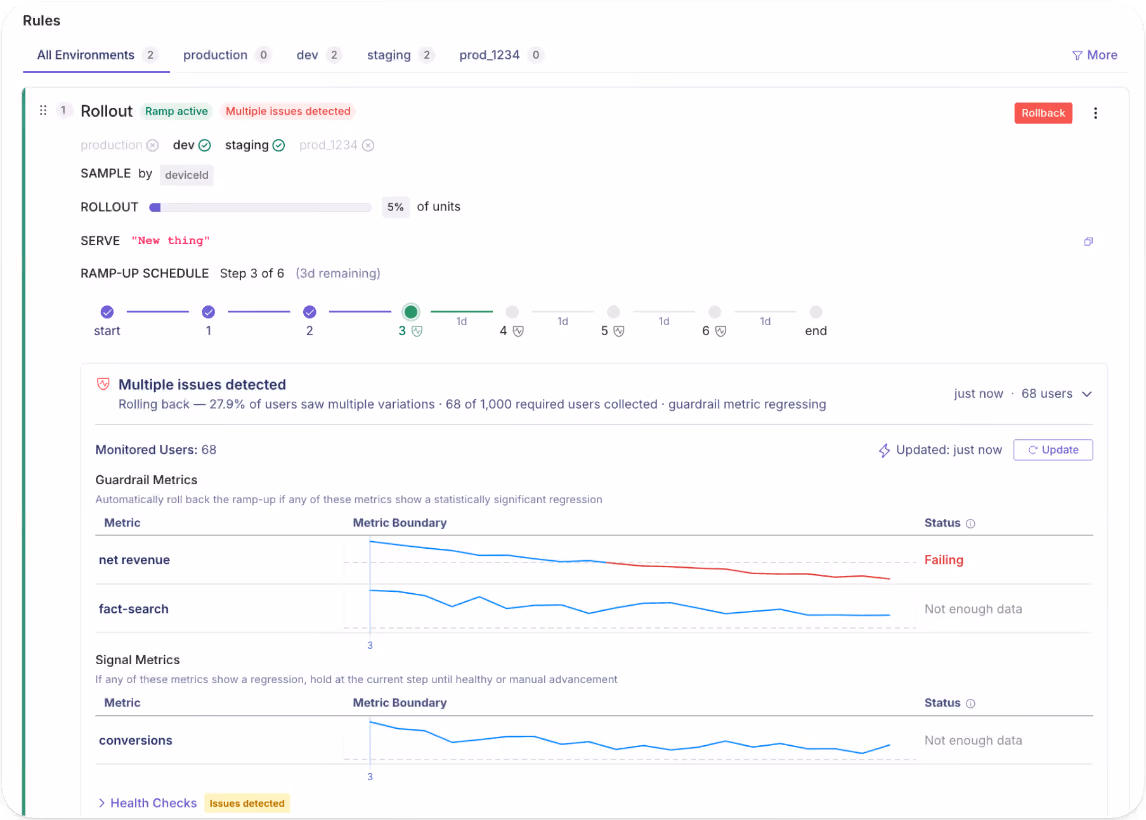
Task: Click the drag handle of the Rollout rule
Action: coord(43,110)
